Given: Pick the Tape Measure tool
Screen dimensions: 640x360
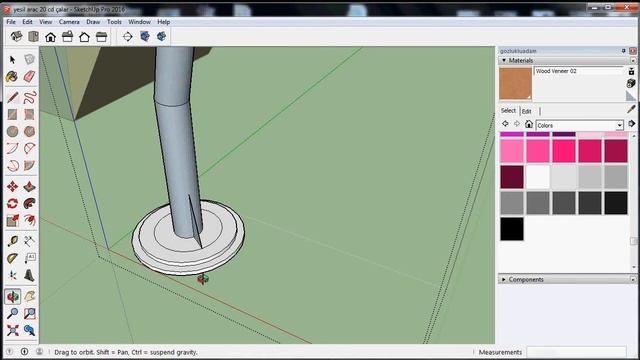Looking at the screenshot, I should [12, 241].
